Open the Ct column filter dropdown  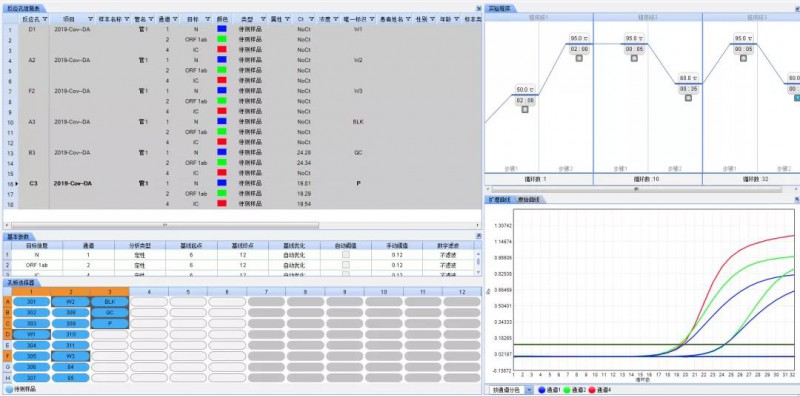click(x=311, y=19)
